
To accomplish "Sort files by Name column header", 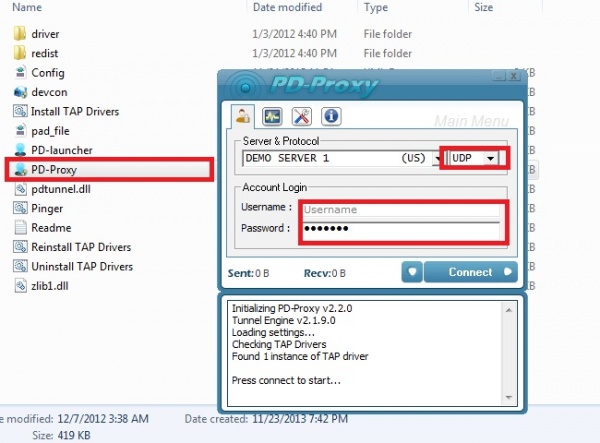I will (x=27, y=7).
